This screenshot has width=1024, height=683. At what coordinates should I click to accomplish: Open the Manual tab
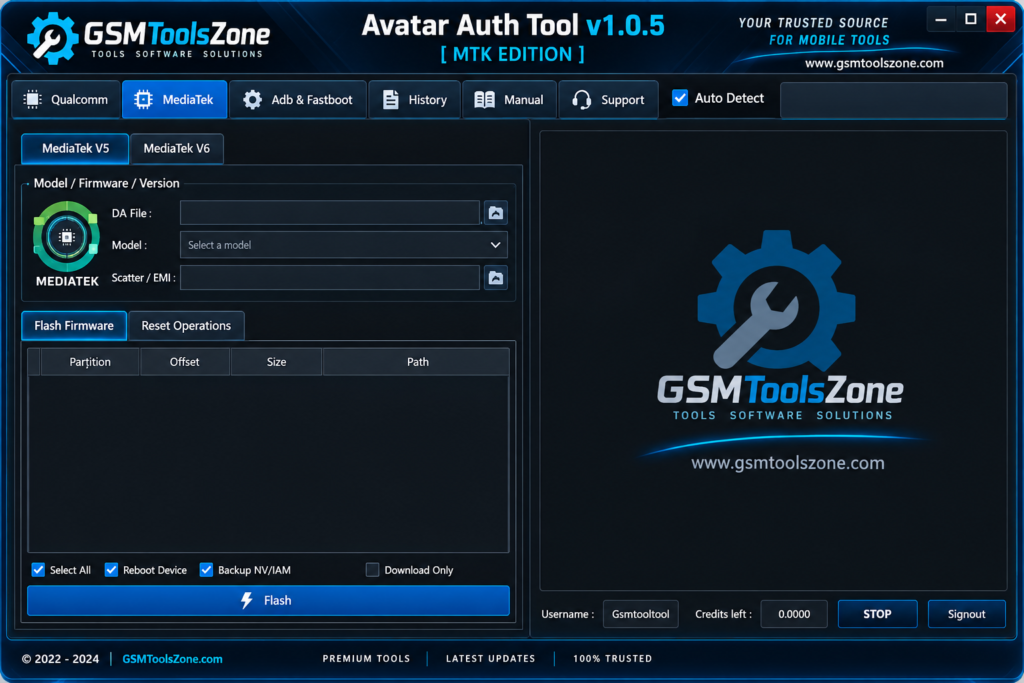point(509,100)
